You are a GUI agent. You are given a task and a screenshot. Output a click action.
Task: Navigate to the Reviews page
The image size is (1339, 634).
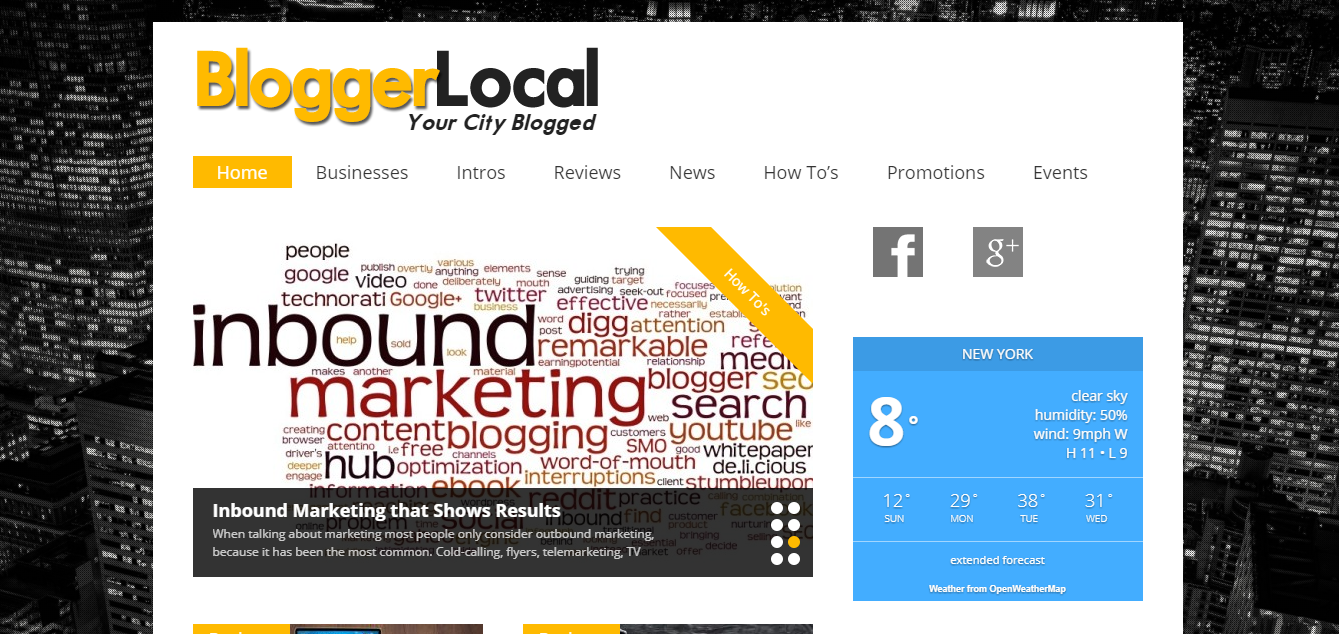pos(587,172)
